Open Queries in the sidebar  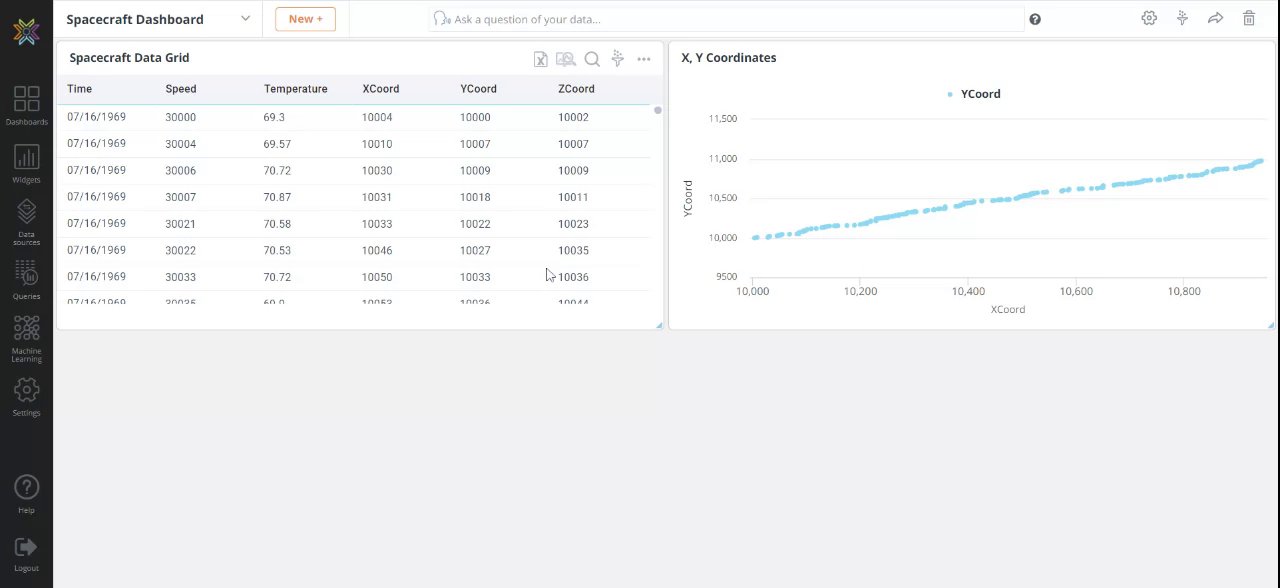point(26,279)
